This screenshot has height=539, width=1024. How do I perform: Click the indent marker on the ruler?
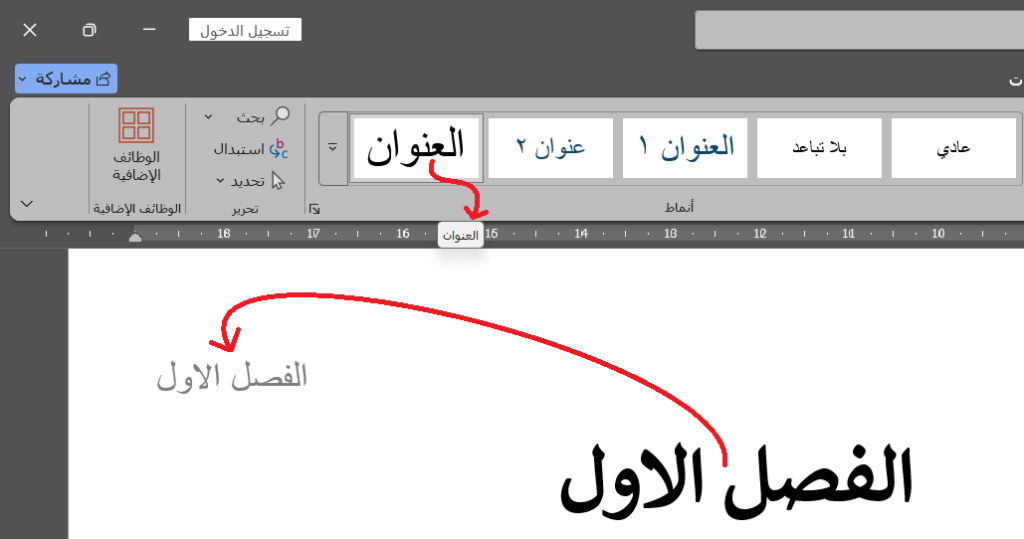135,236
